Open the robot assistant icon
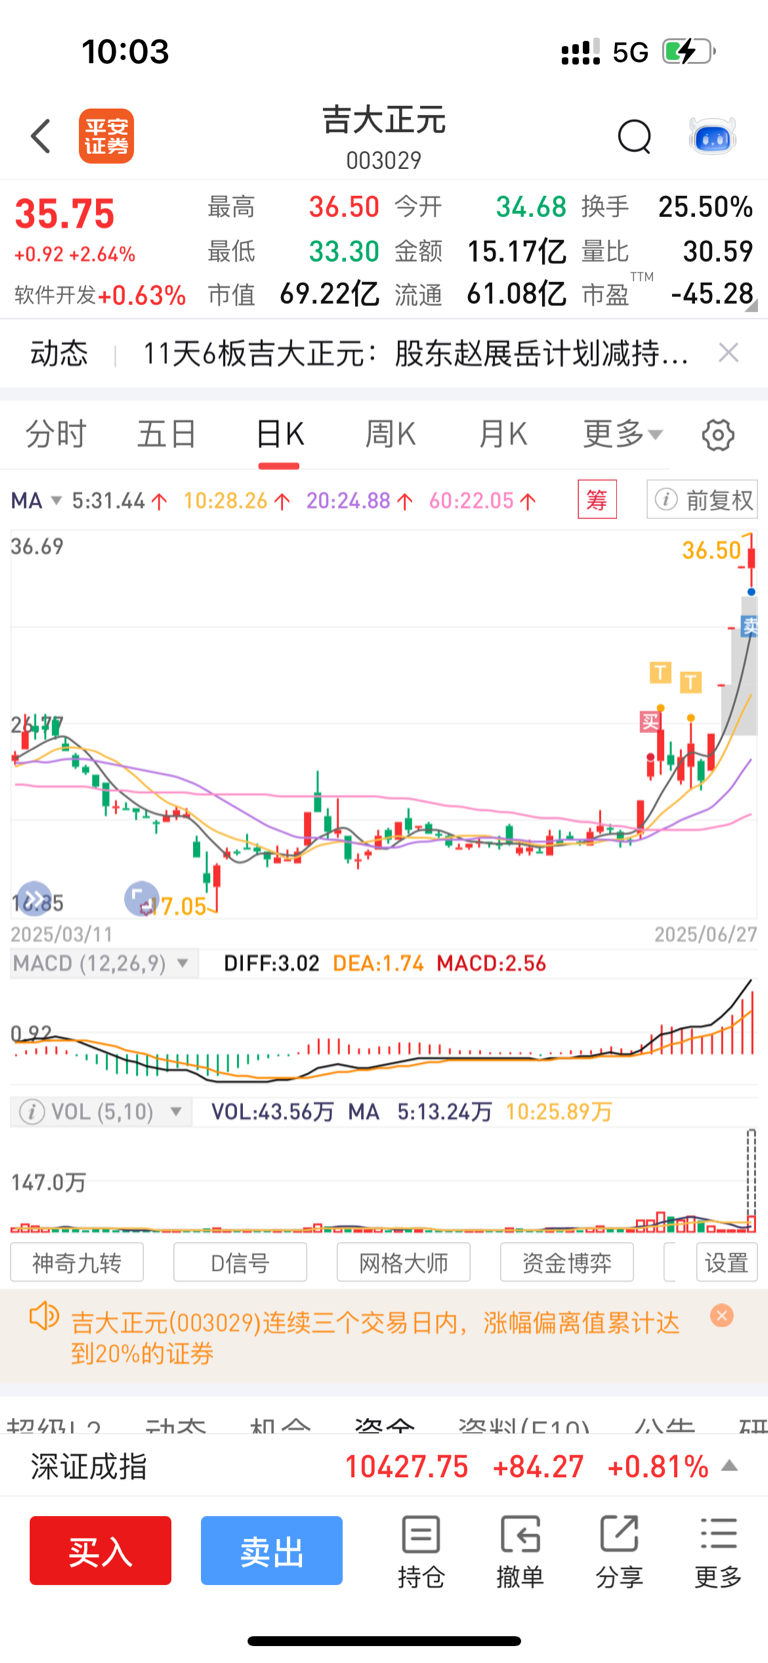 point(713,136)
